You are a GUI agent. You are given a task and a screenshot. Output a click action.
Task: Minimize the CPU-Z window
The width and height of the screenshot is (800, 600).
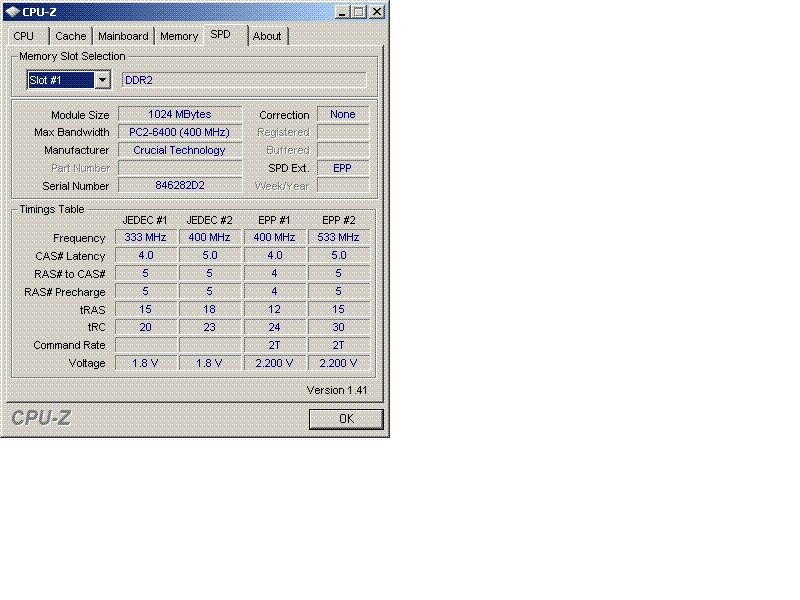pyautogui.click(x=342, y=12)
